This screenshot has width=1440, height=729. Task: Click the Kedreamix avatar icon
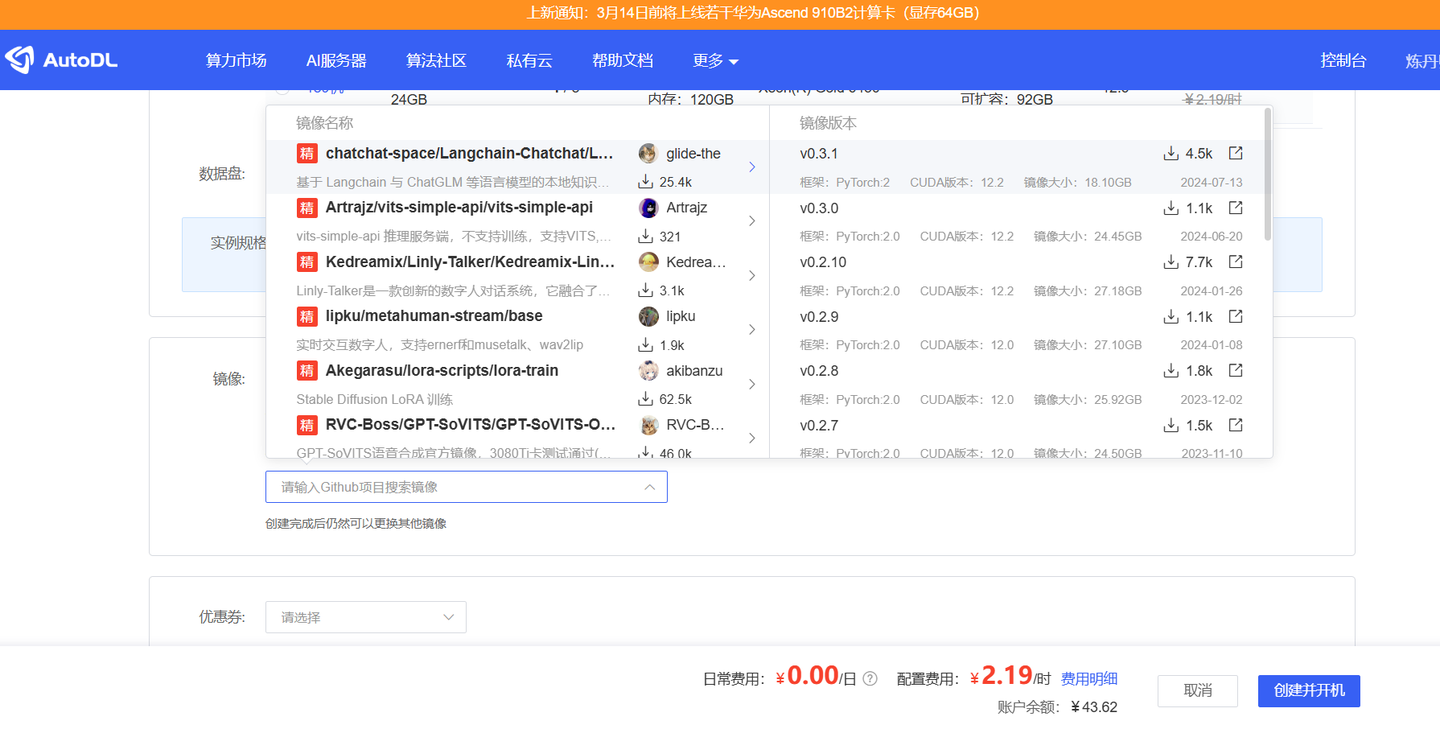[651, 262]
